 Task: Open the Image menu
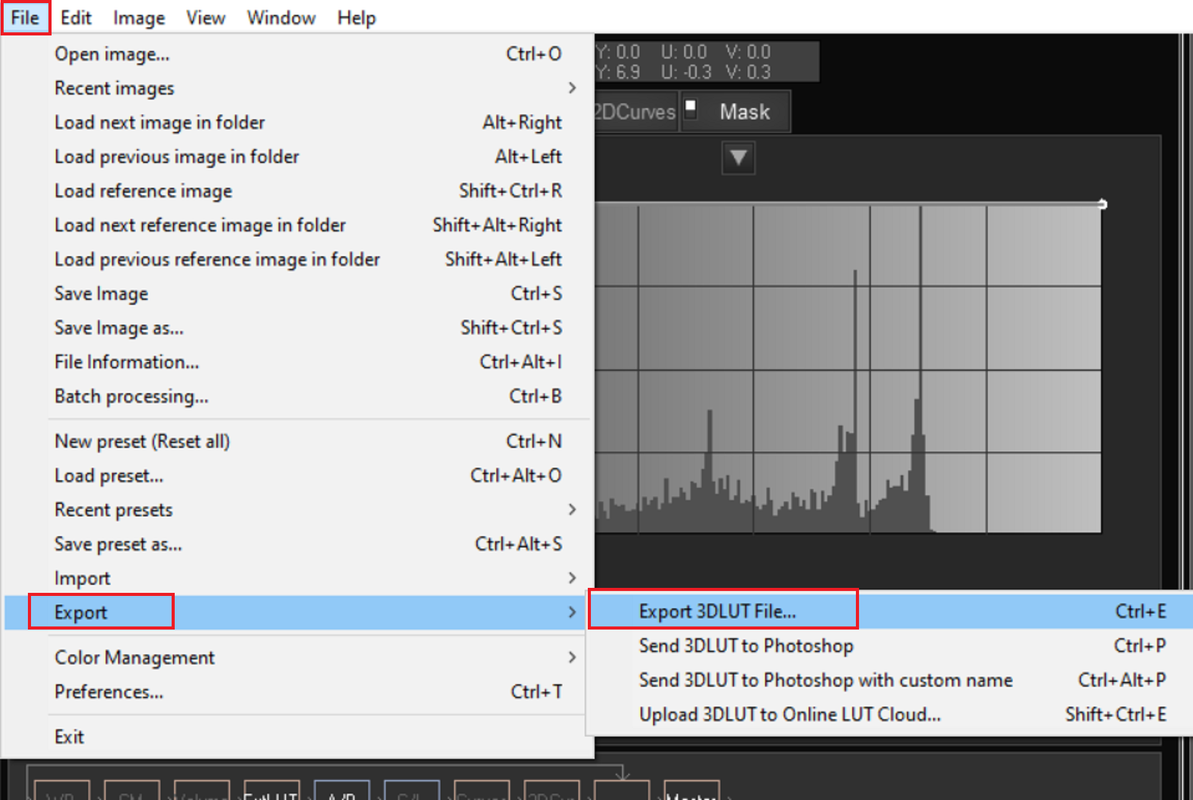point(139,18)
